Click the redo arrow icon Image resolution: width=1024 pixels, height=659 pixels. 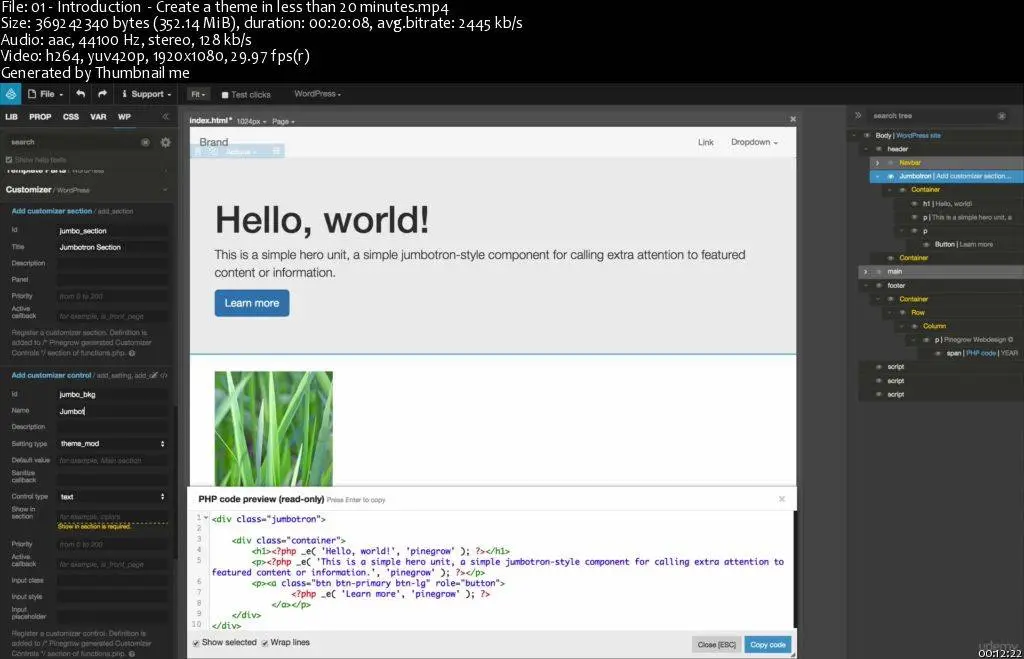pos(102,94)
